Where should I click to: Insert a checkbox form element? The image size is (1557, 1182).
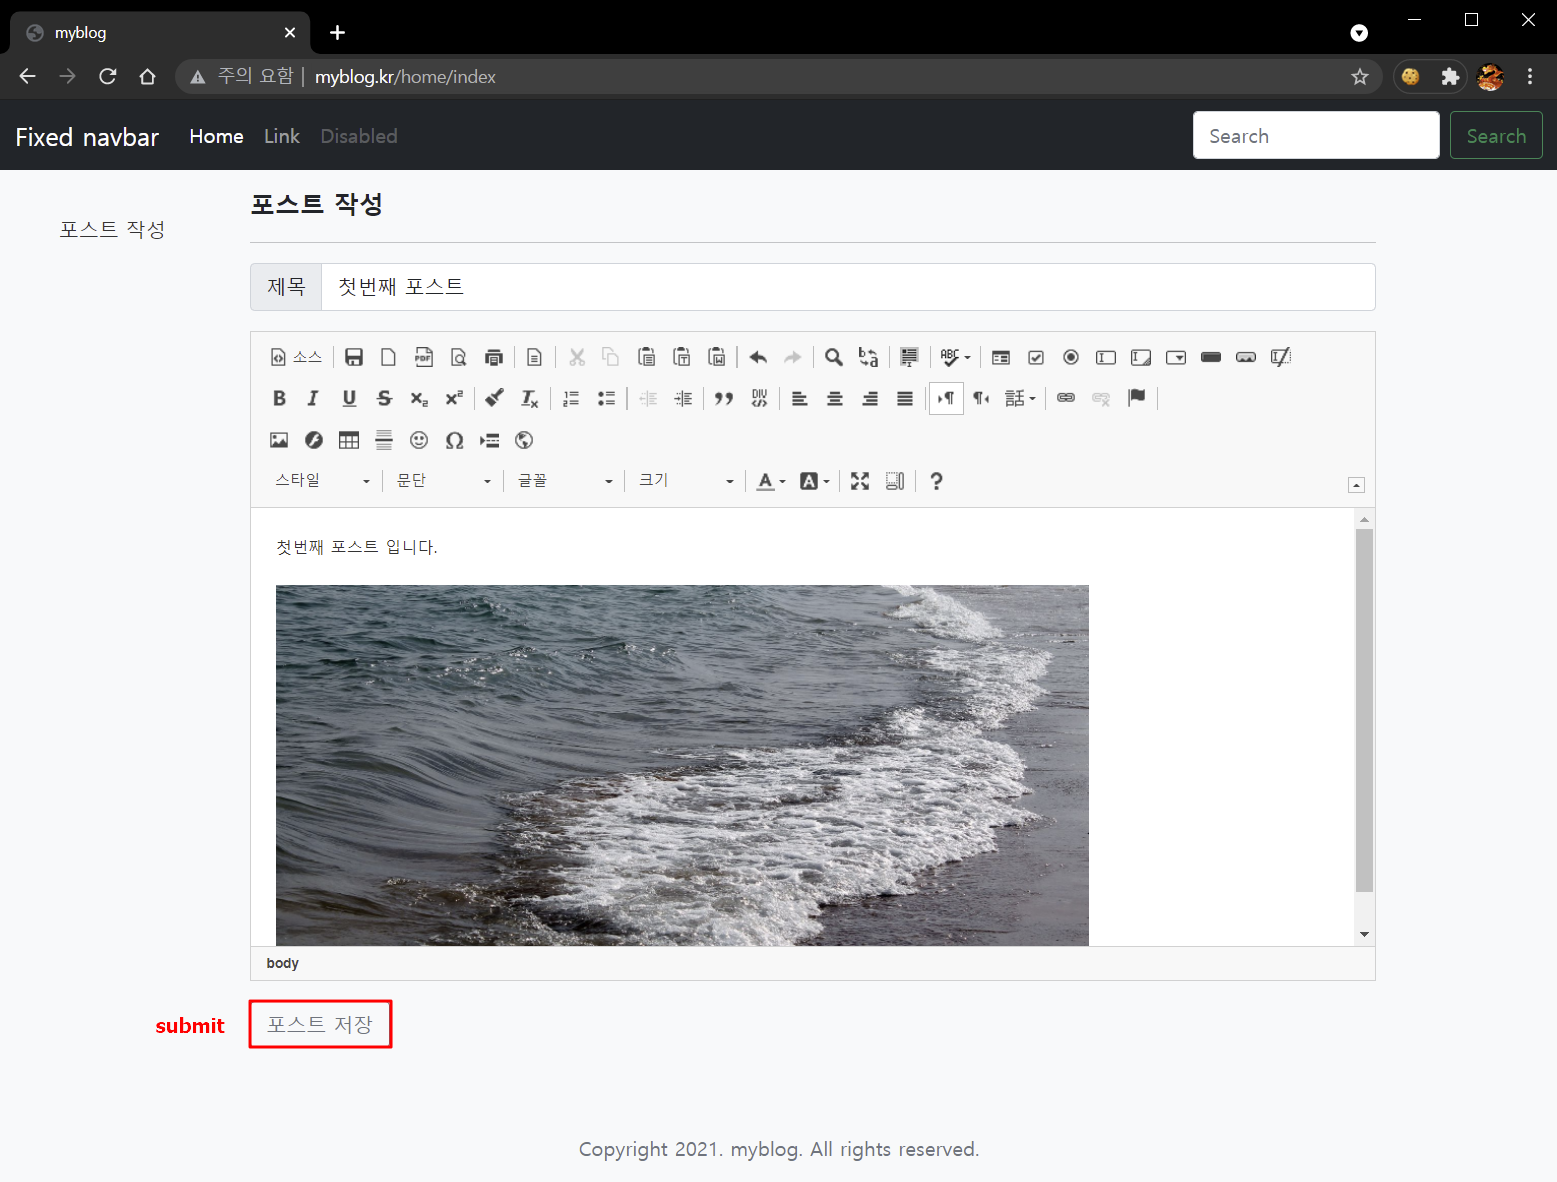pos(1036,357)
